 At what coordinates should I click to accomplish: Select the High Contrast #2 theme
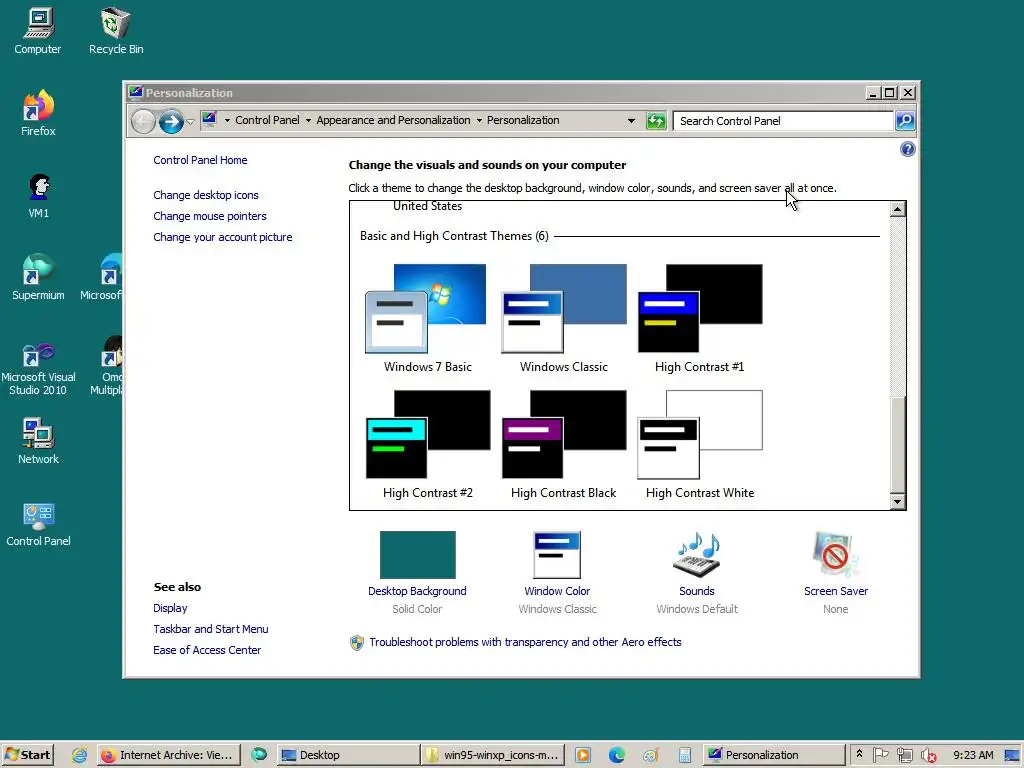pyautogui.click(x=427, y=444)
